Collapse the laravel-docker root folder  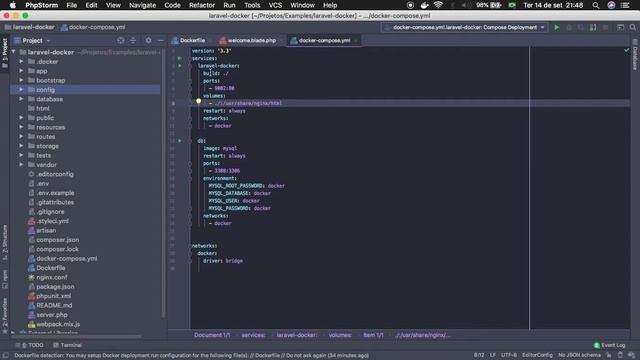[13, 52]
